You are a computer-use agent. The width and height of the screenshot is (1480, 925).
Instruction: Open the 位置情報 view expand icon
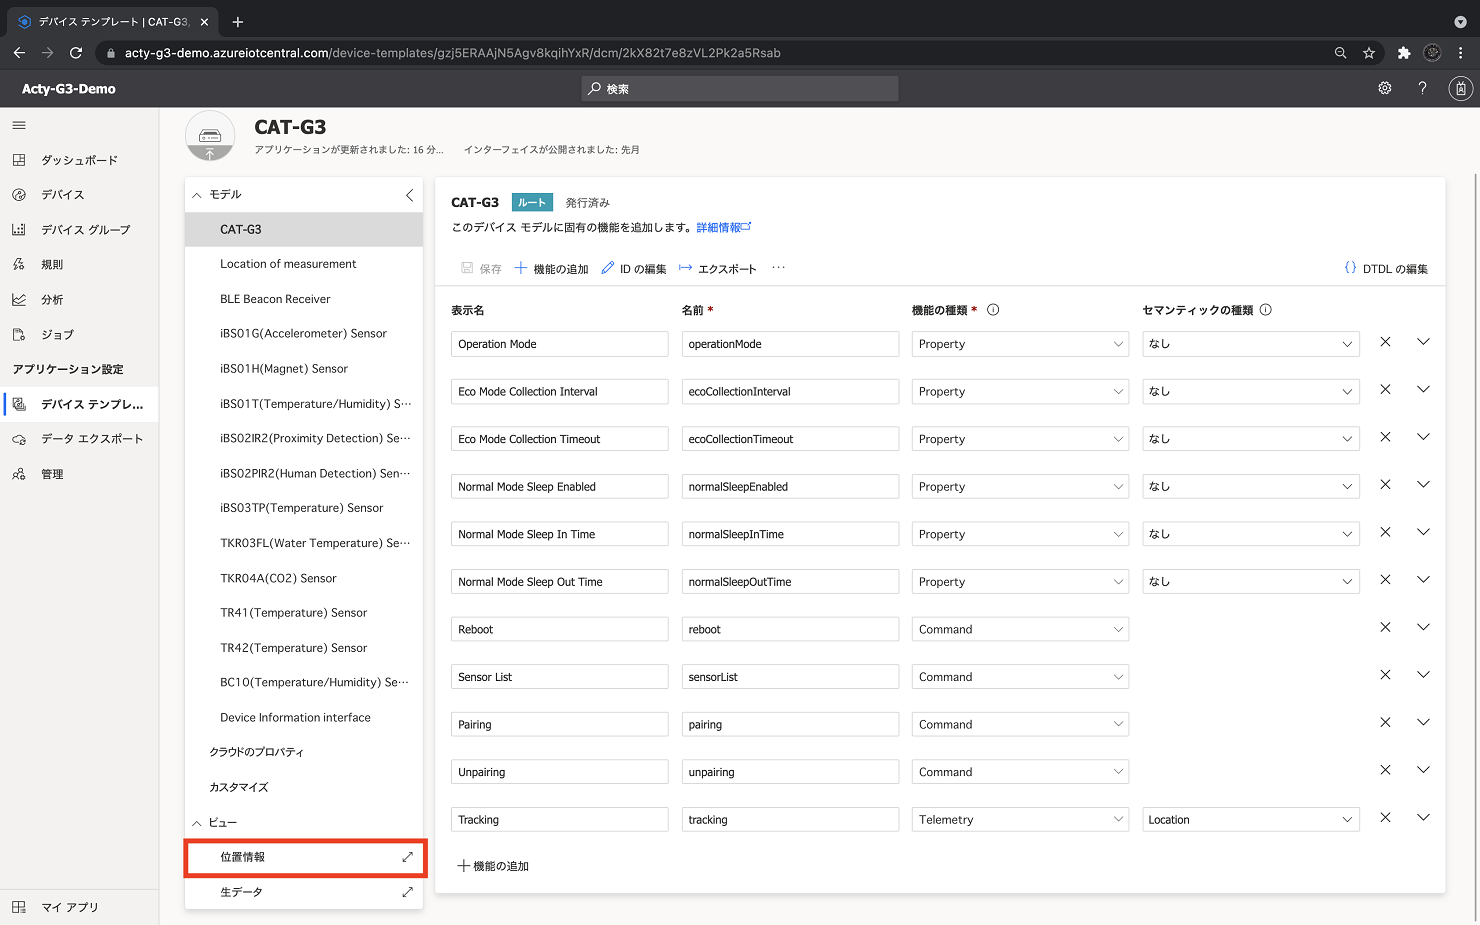point(407,857)
